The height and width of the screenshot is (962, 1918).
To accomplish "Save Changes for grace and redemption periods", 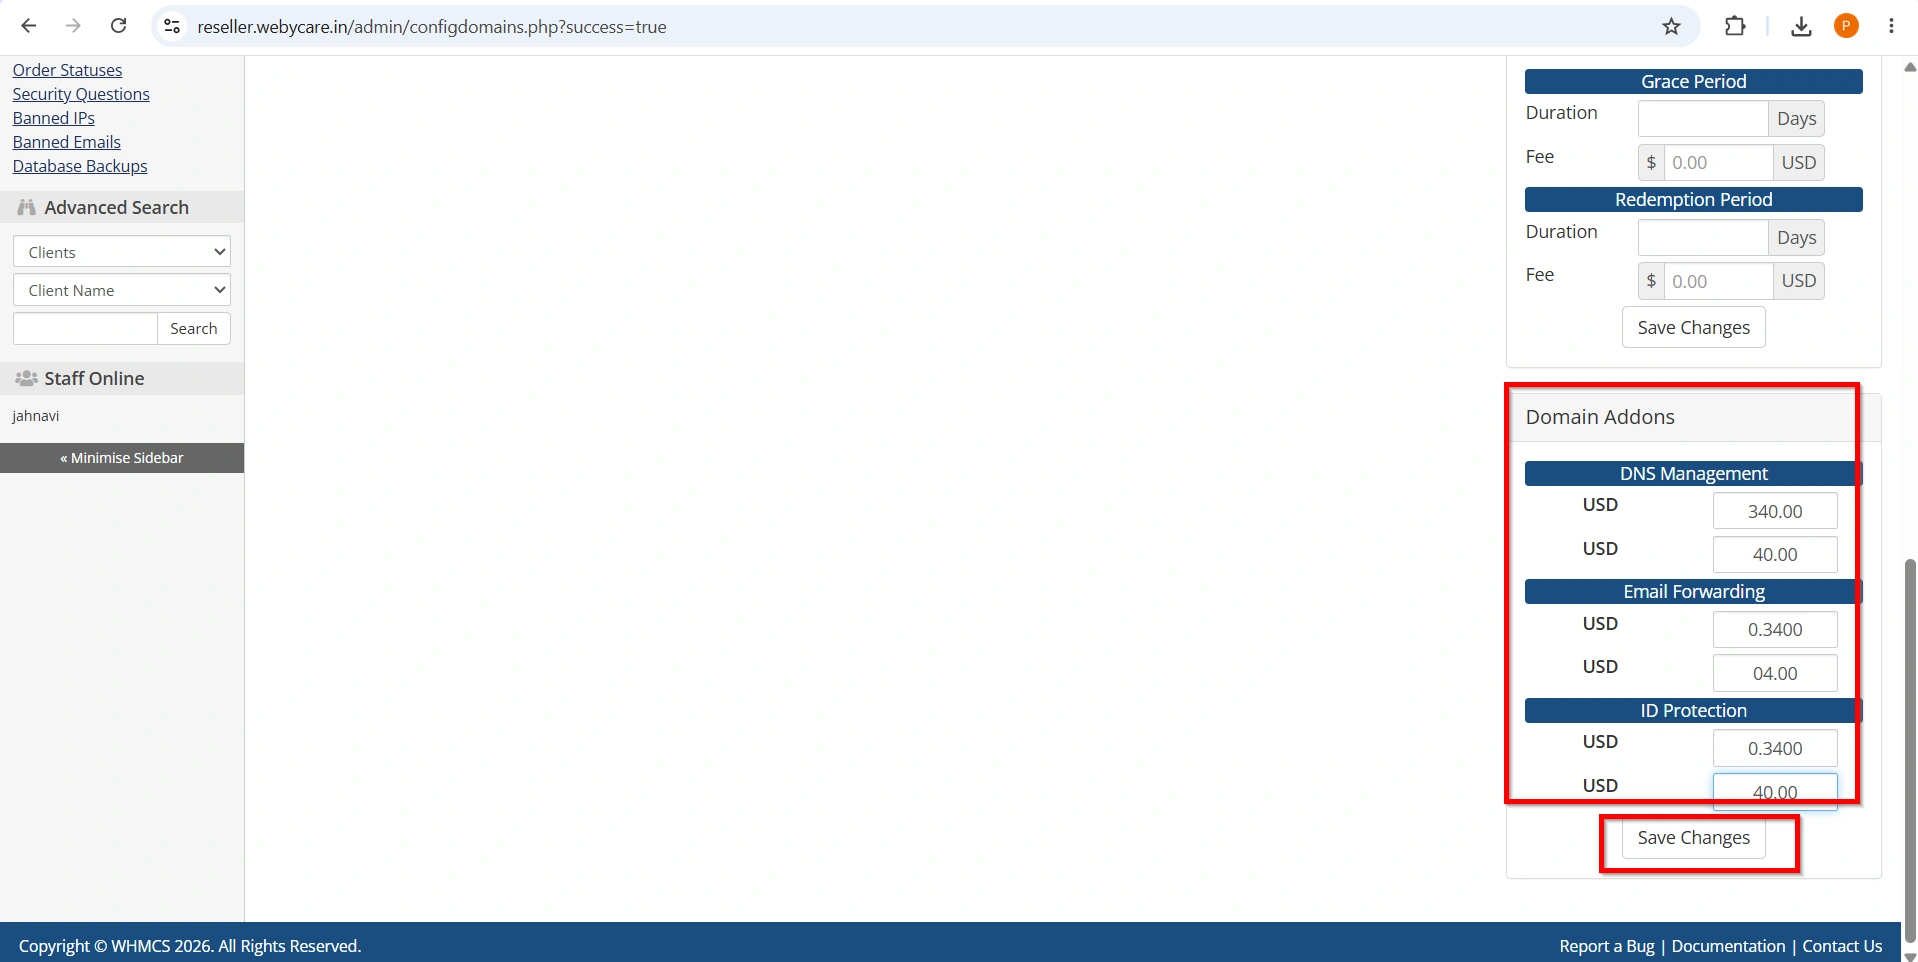I will 1693,327.
